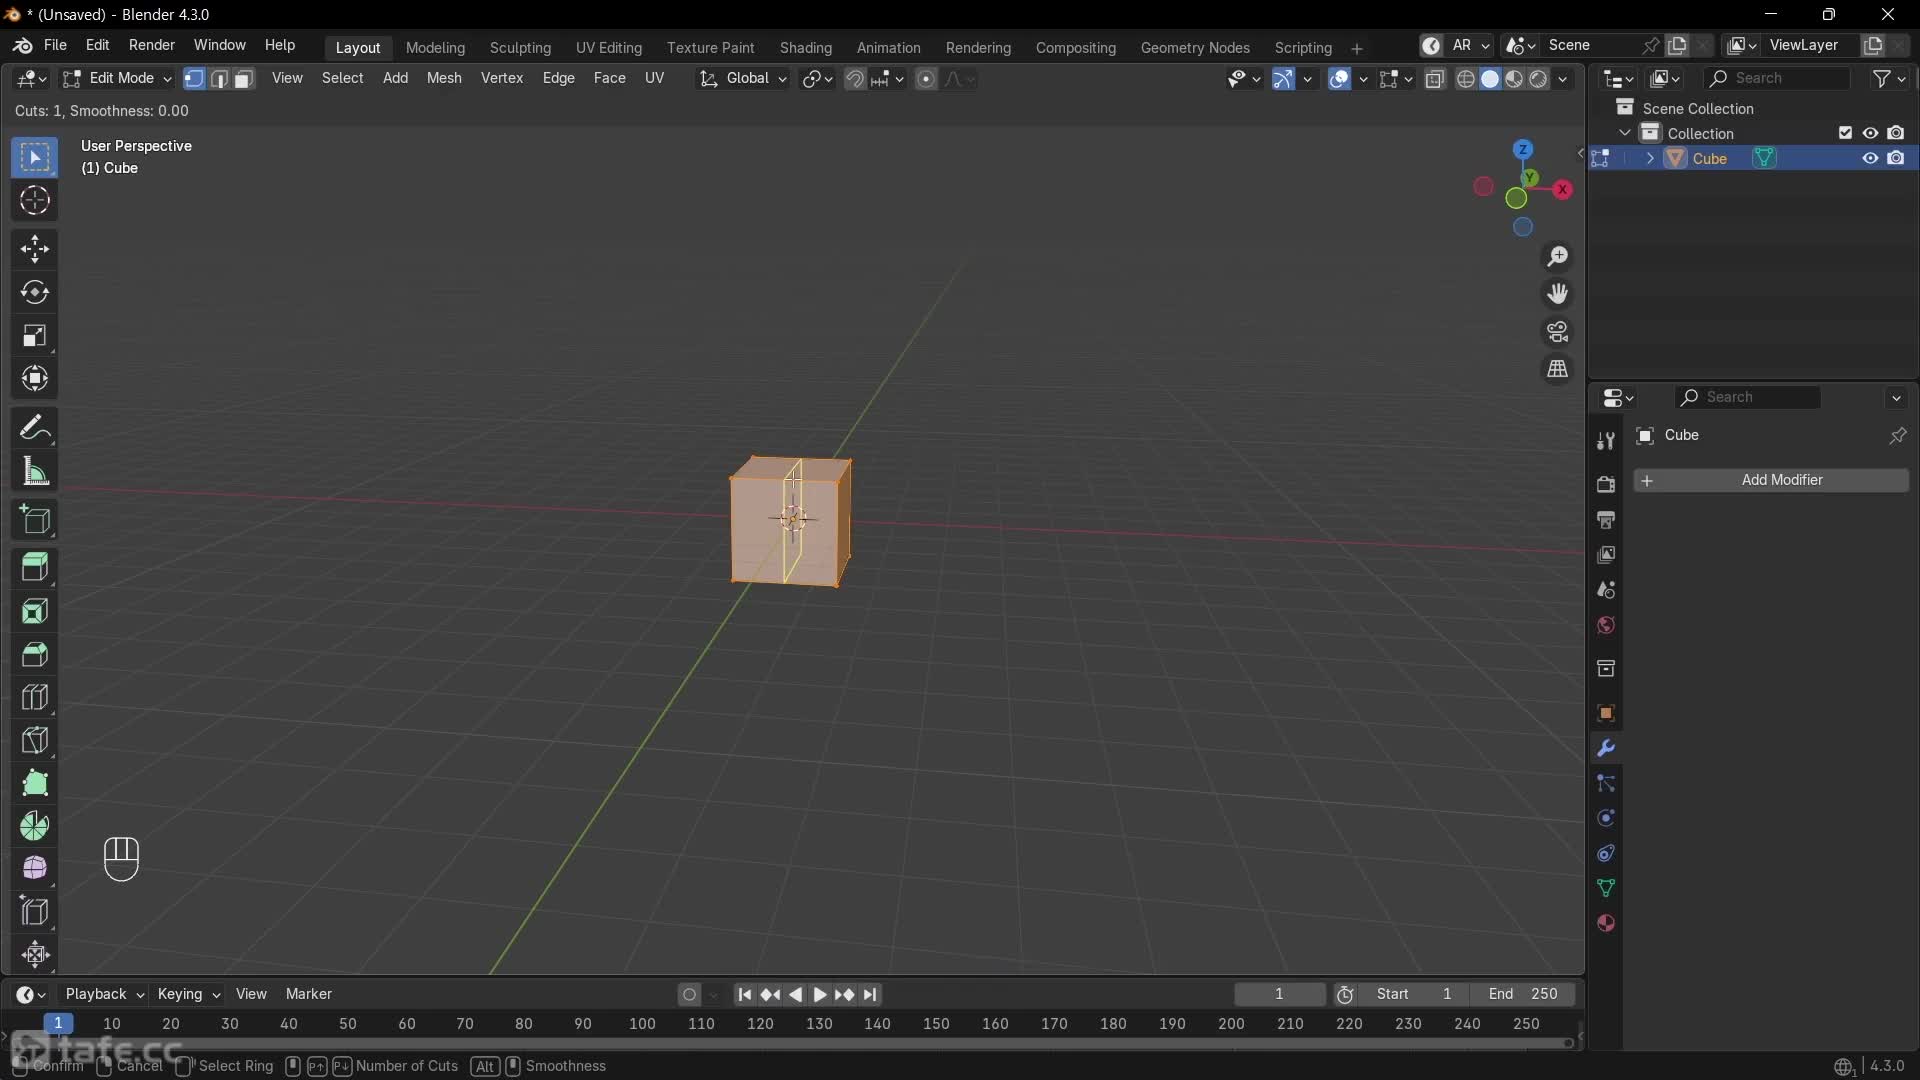The width and height of the screenshot is (1920, 1080).
Task: Select the Extrude Region tool
Action: click(x=35, y=567)
